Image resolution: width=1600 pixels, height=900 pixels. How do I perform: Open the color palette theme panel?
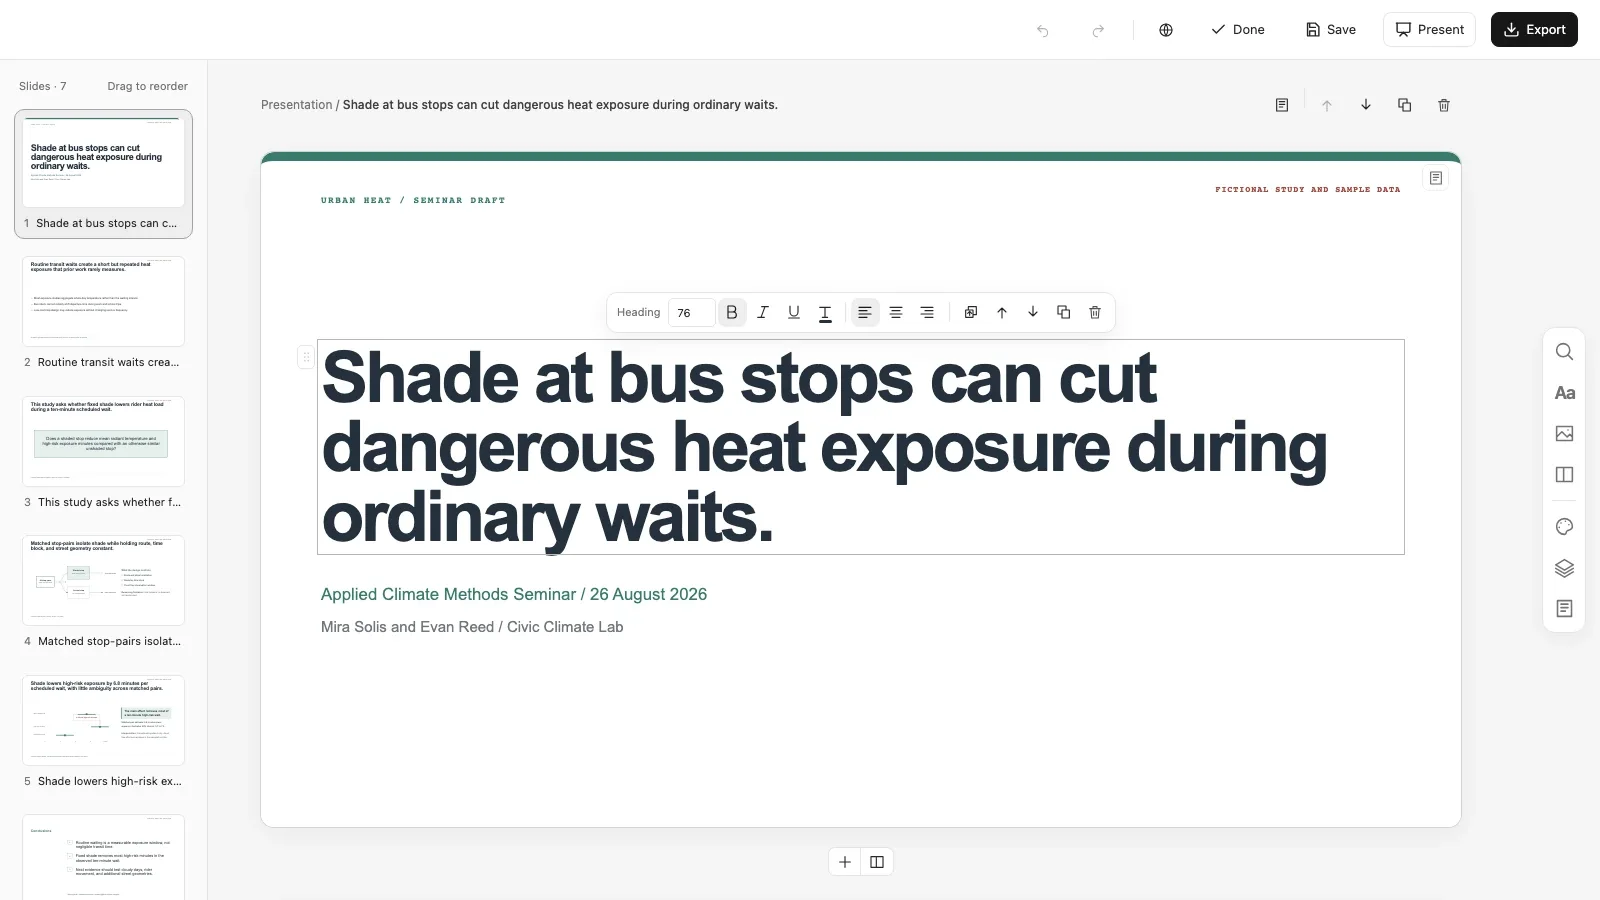pyautogui.click(x=1565, y=527)
